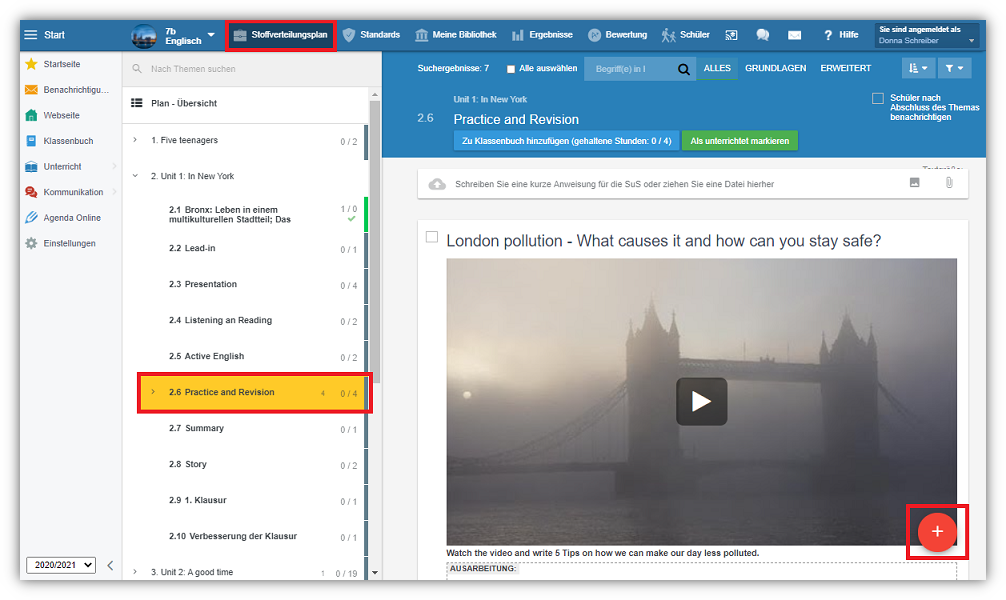Open Klassenbuch in the sidebar

click(59, 141)
